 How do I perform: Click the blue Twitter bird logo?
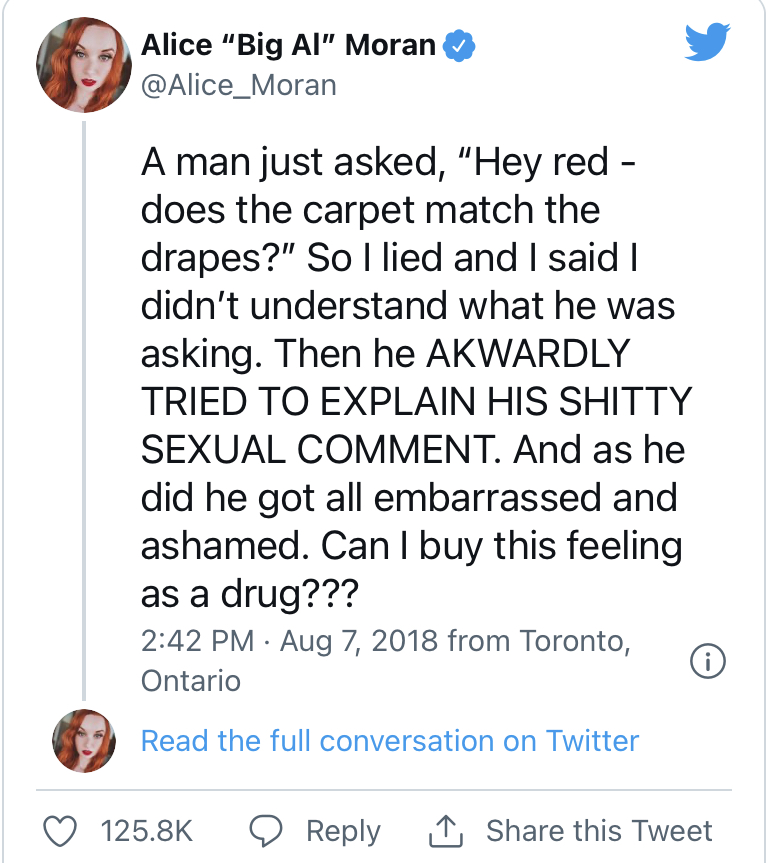707,41
